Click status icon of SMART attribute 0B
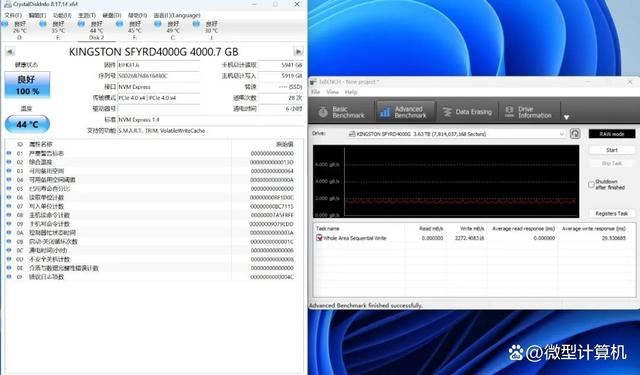Screen dimensions: 640x375 9,241
